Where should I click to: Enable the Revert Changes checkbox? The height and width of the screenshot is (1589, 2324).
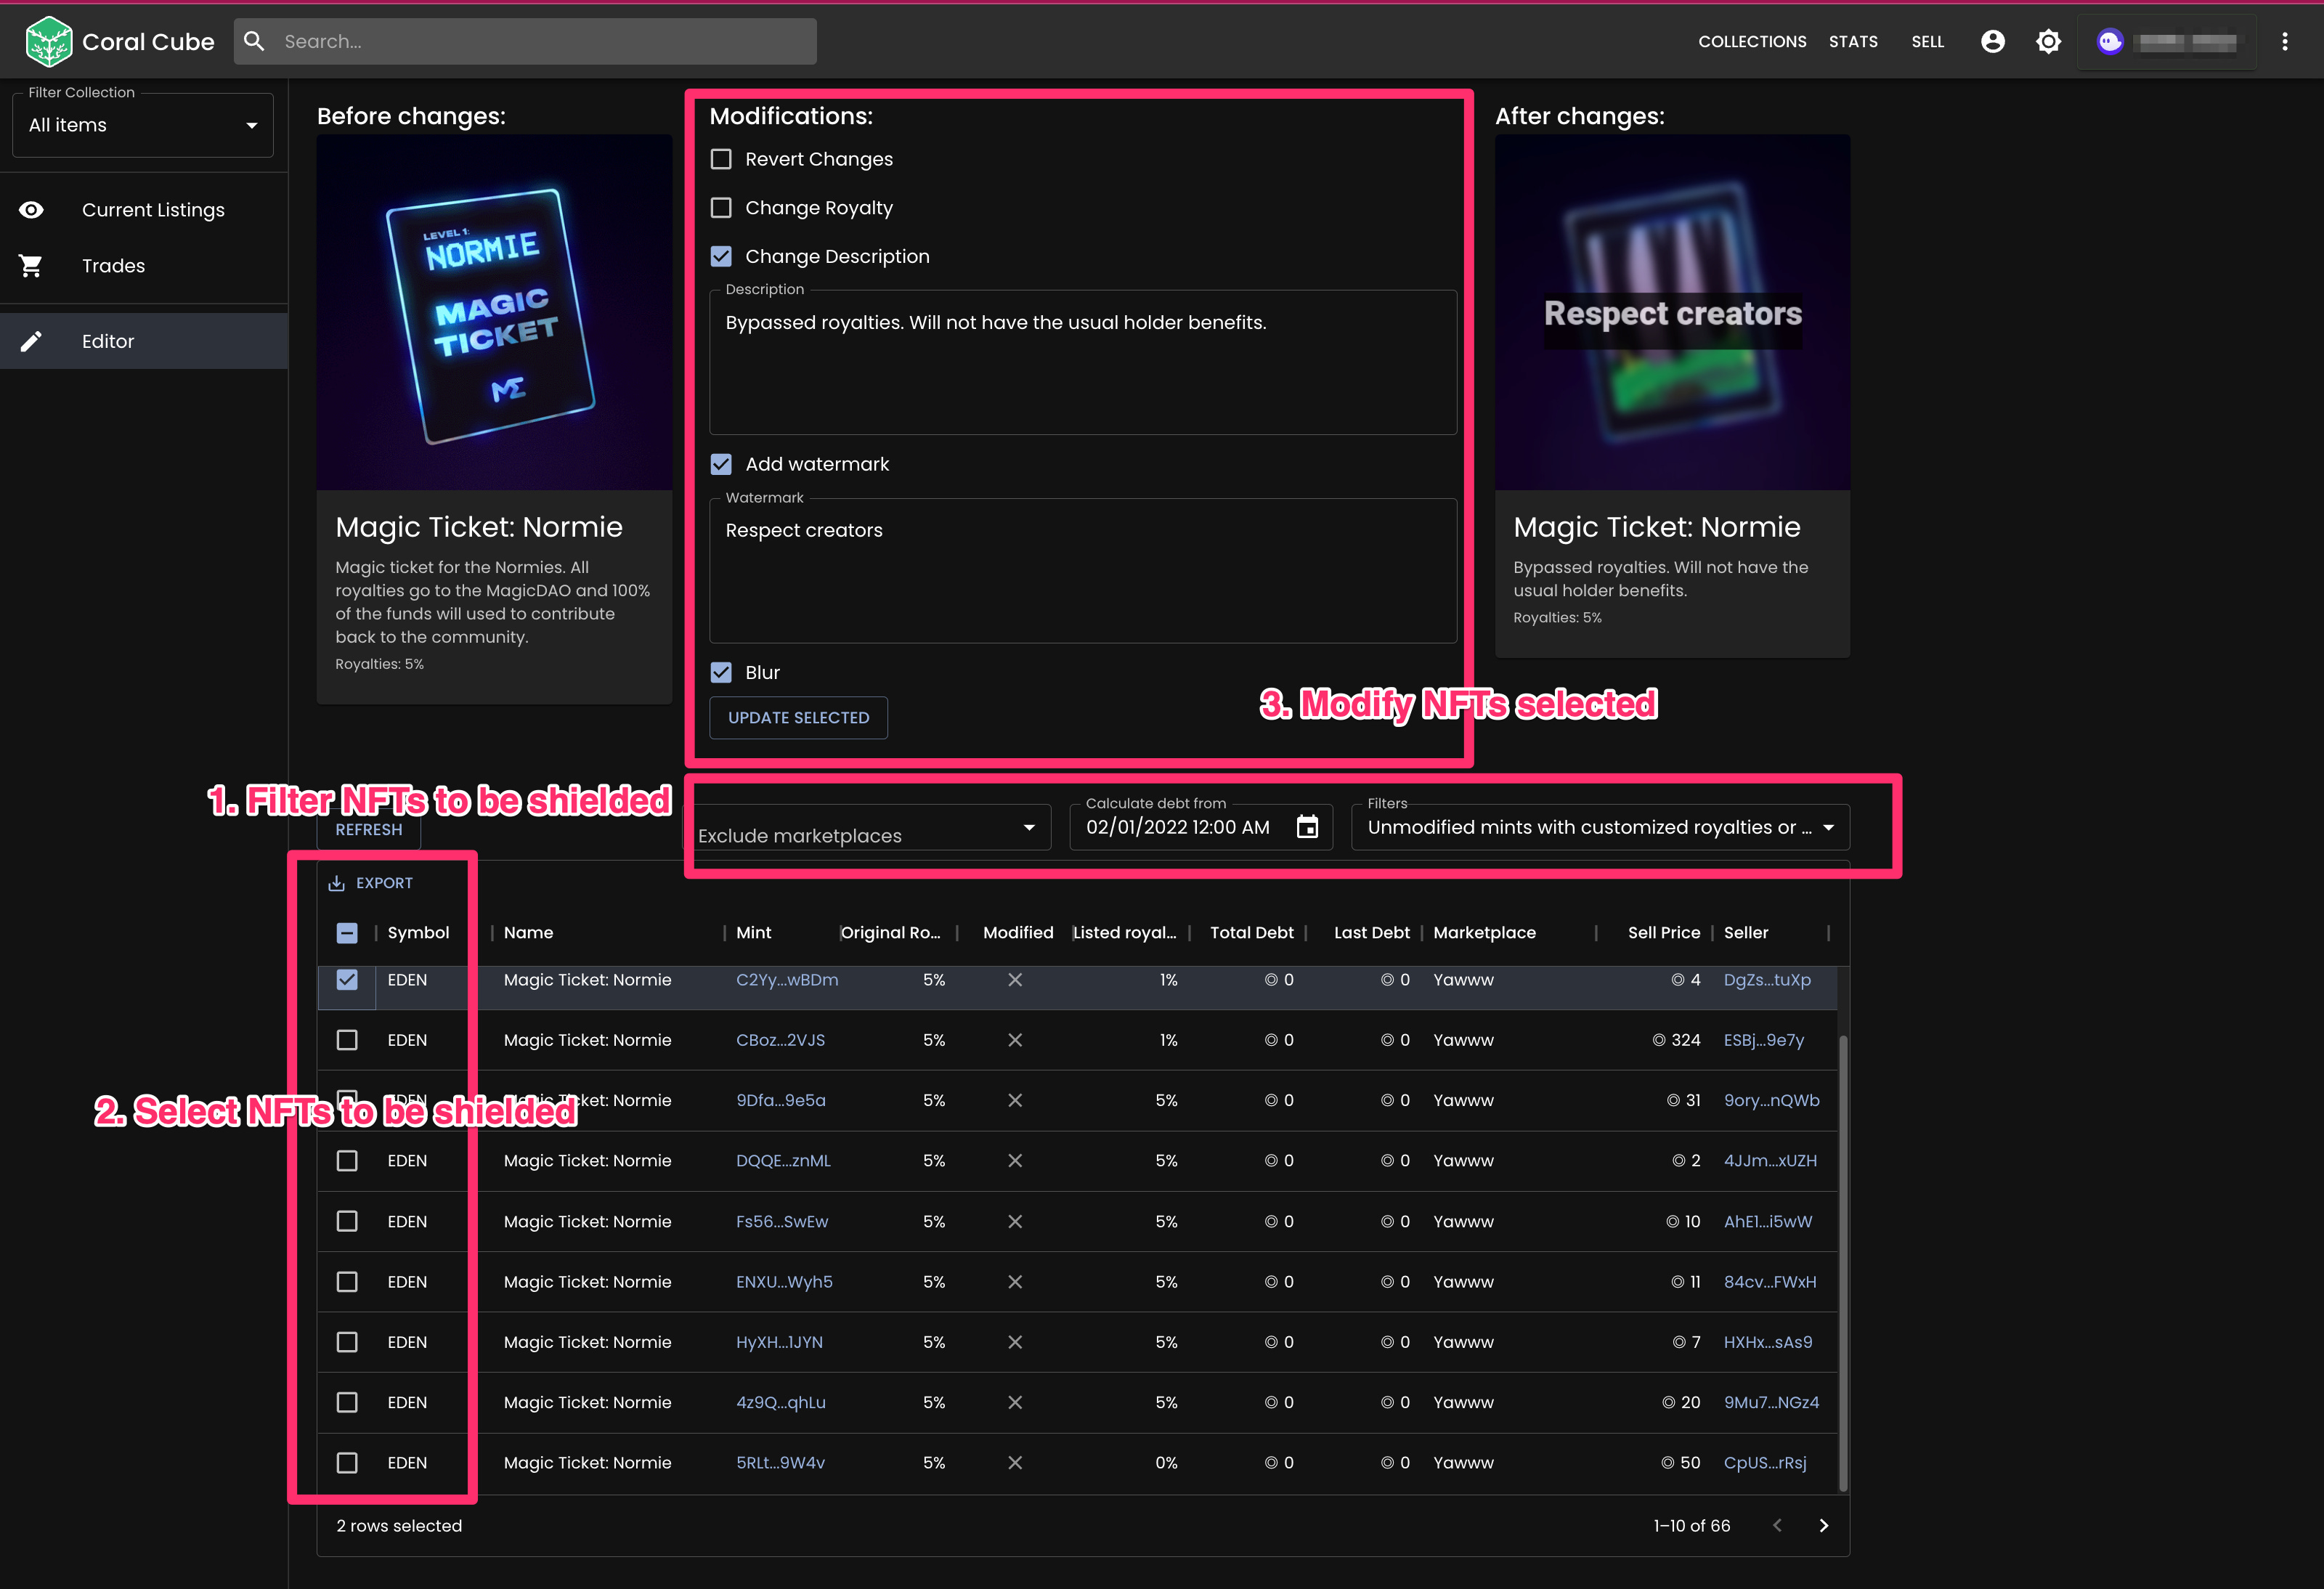click(721, 159)
